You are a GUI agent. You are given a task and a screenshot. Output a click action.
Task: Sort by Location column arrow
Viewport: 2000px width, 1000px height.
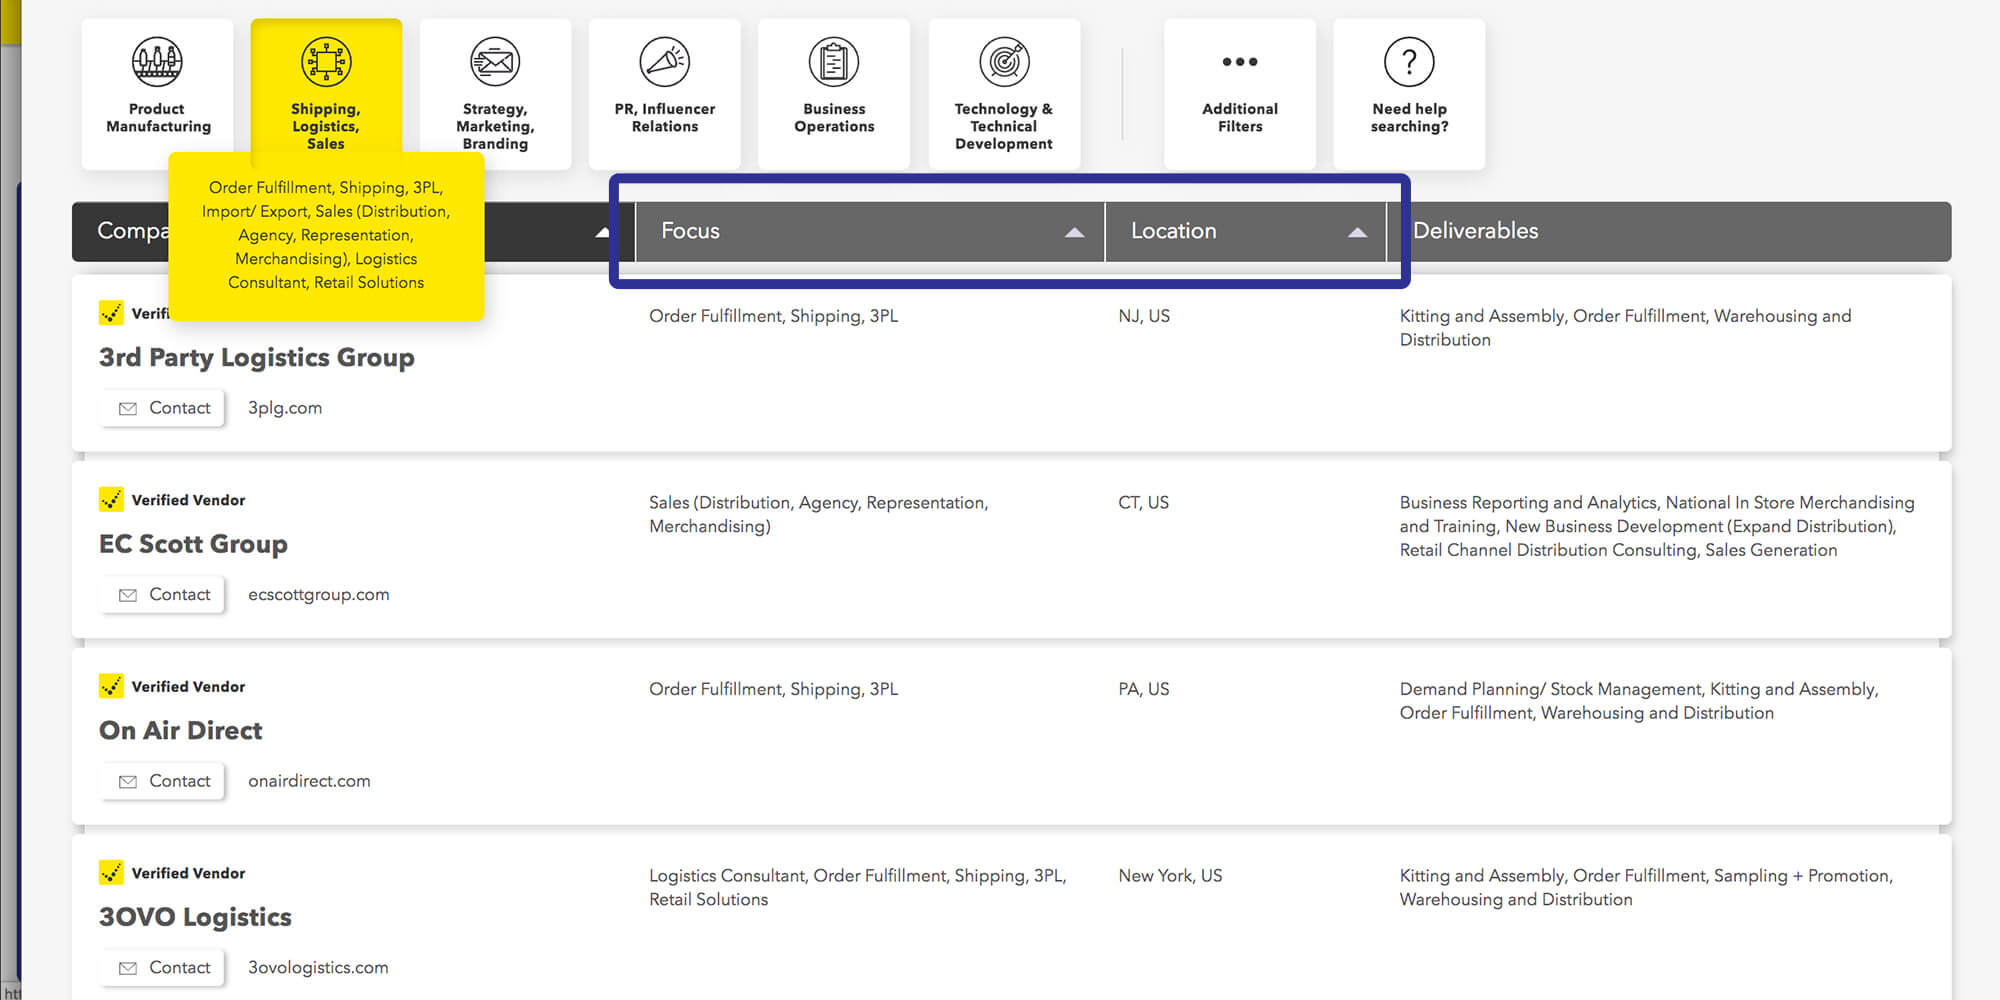pyautogui.click(x=1357, y=232)
